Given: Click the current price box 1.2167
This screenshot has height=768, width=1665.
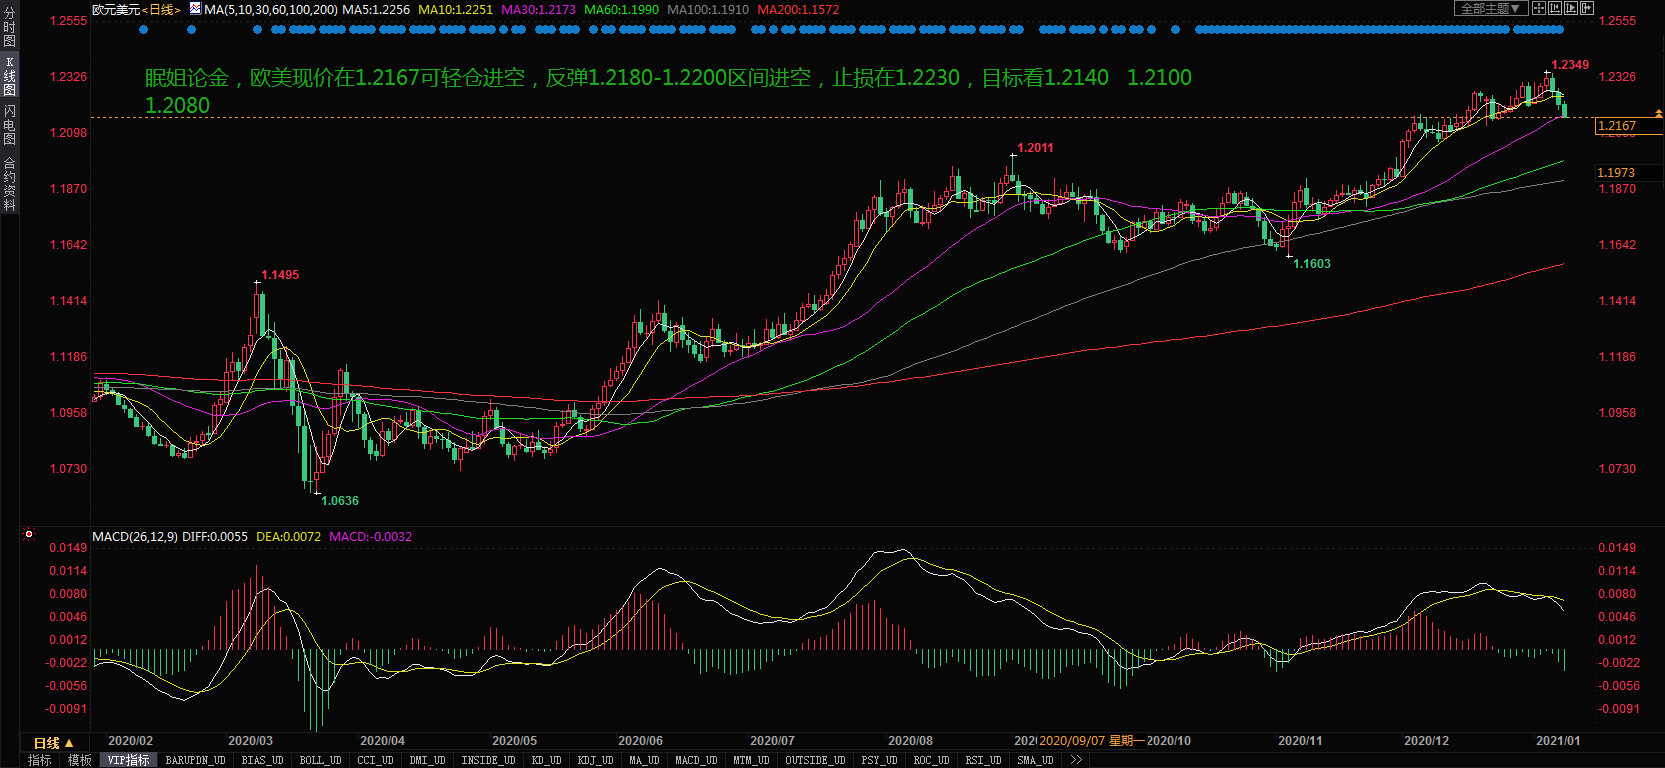Looking at the screenshot, I should (x=1629, y=126).
